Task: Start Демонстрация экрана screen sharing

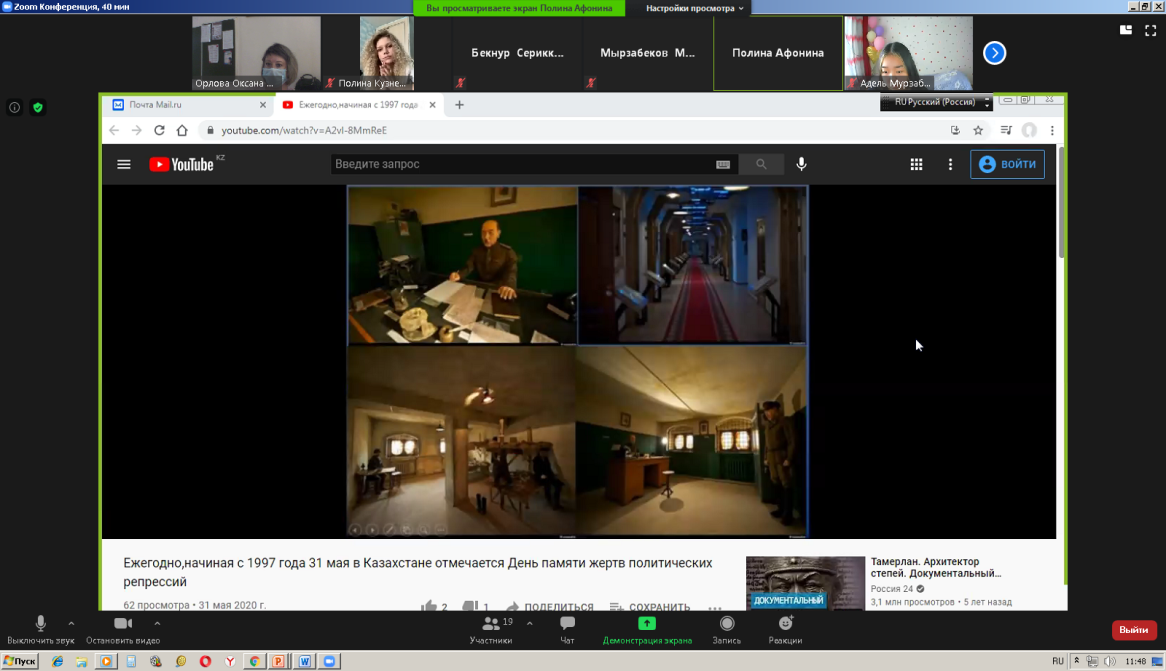Action: tap(647, 629)
